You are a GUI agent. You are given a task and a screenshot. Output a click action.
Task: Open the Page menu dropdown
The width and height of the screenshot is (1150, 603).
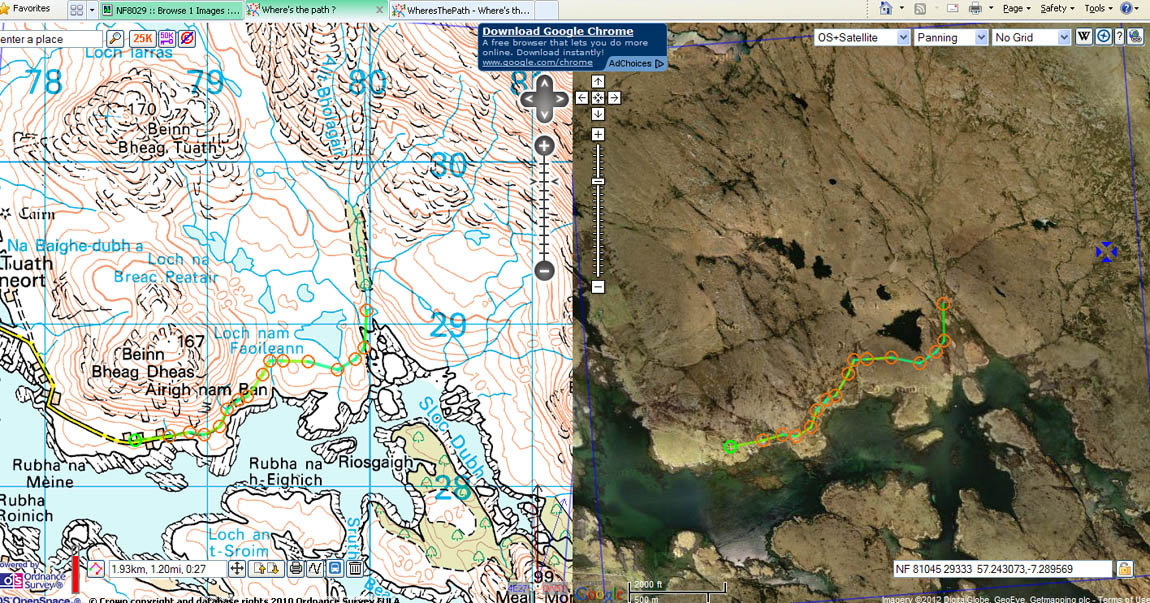tap(1017, 8)
